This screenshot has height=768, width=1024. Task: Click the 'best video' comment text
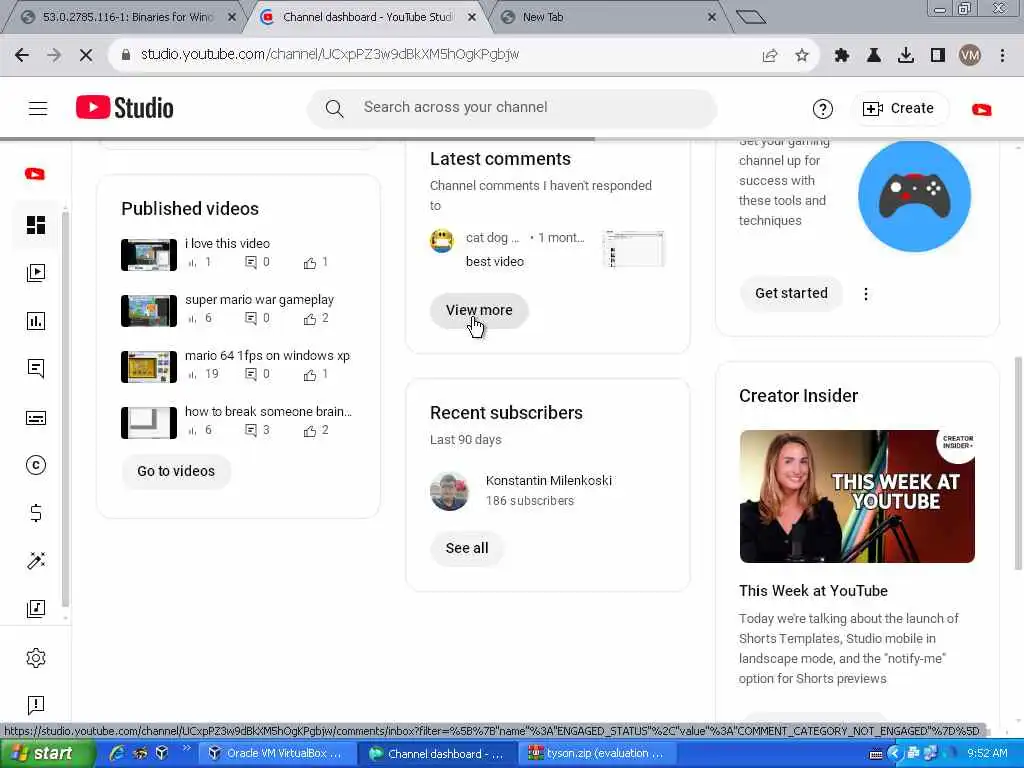tap(494, 262)
